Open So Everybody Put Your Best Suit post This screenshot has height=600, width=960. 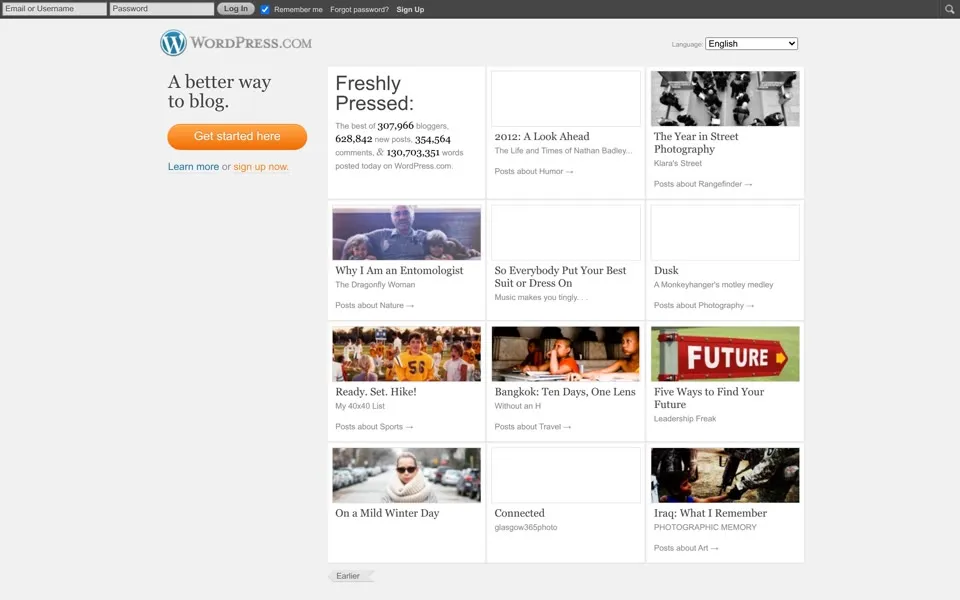point(560,277)
